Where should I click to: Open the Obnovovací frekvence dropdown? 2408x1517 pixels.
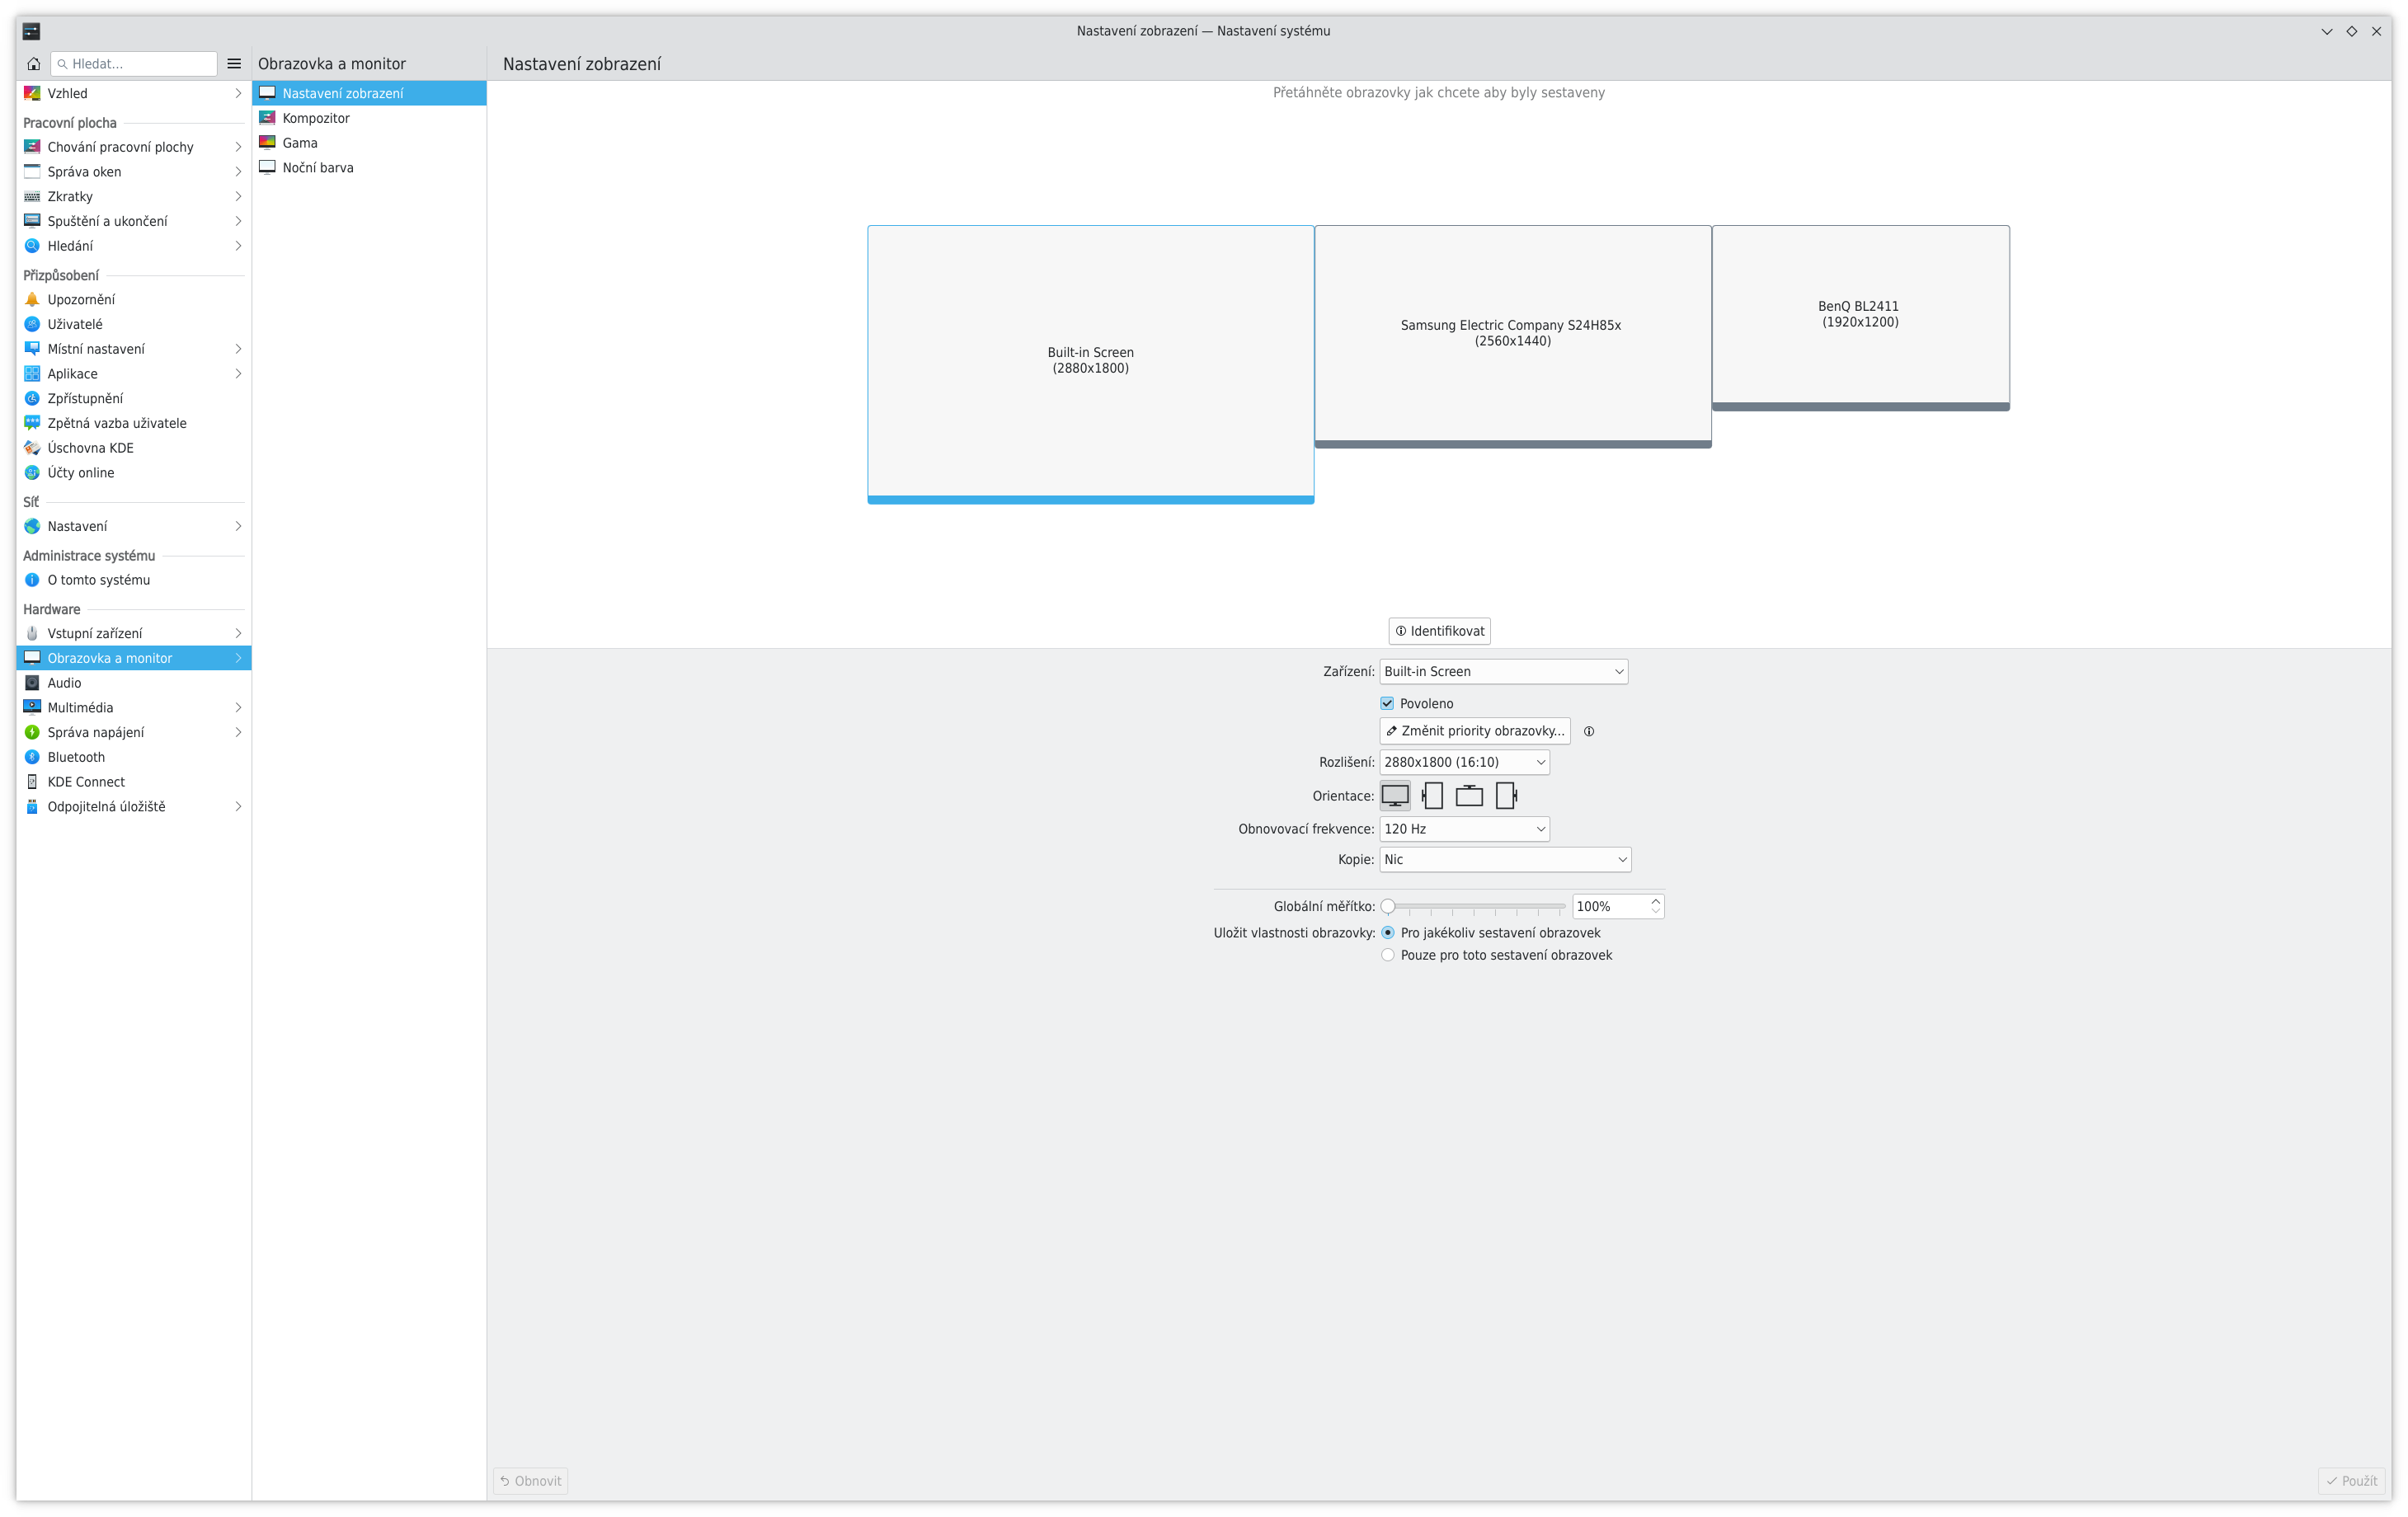click(x=1464, y=829)
